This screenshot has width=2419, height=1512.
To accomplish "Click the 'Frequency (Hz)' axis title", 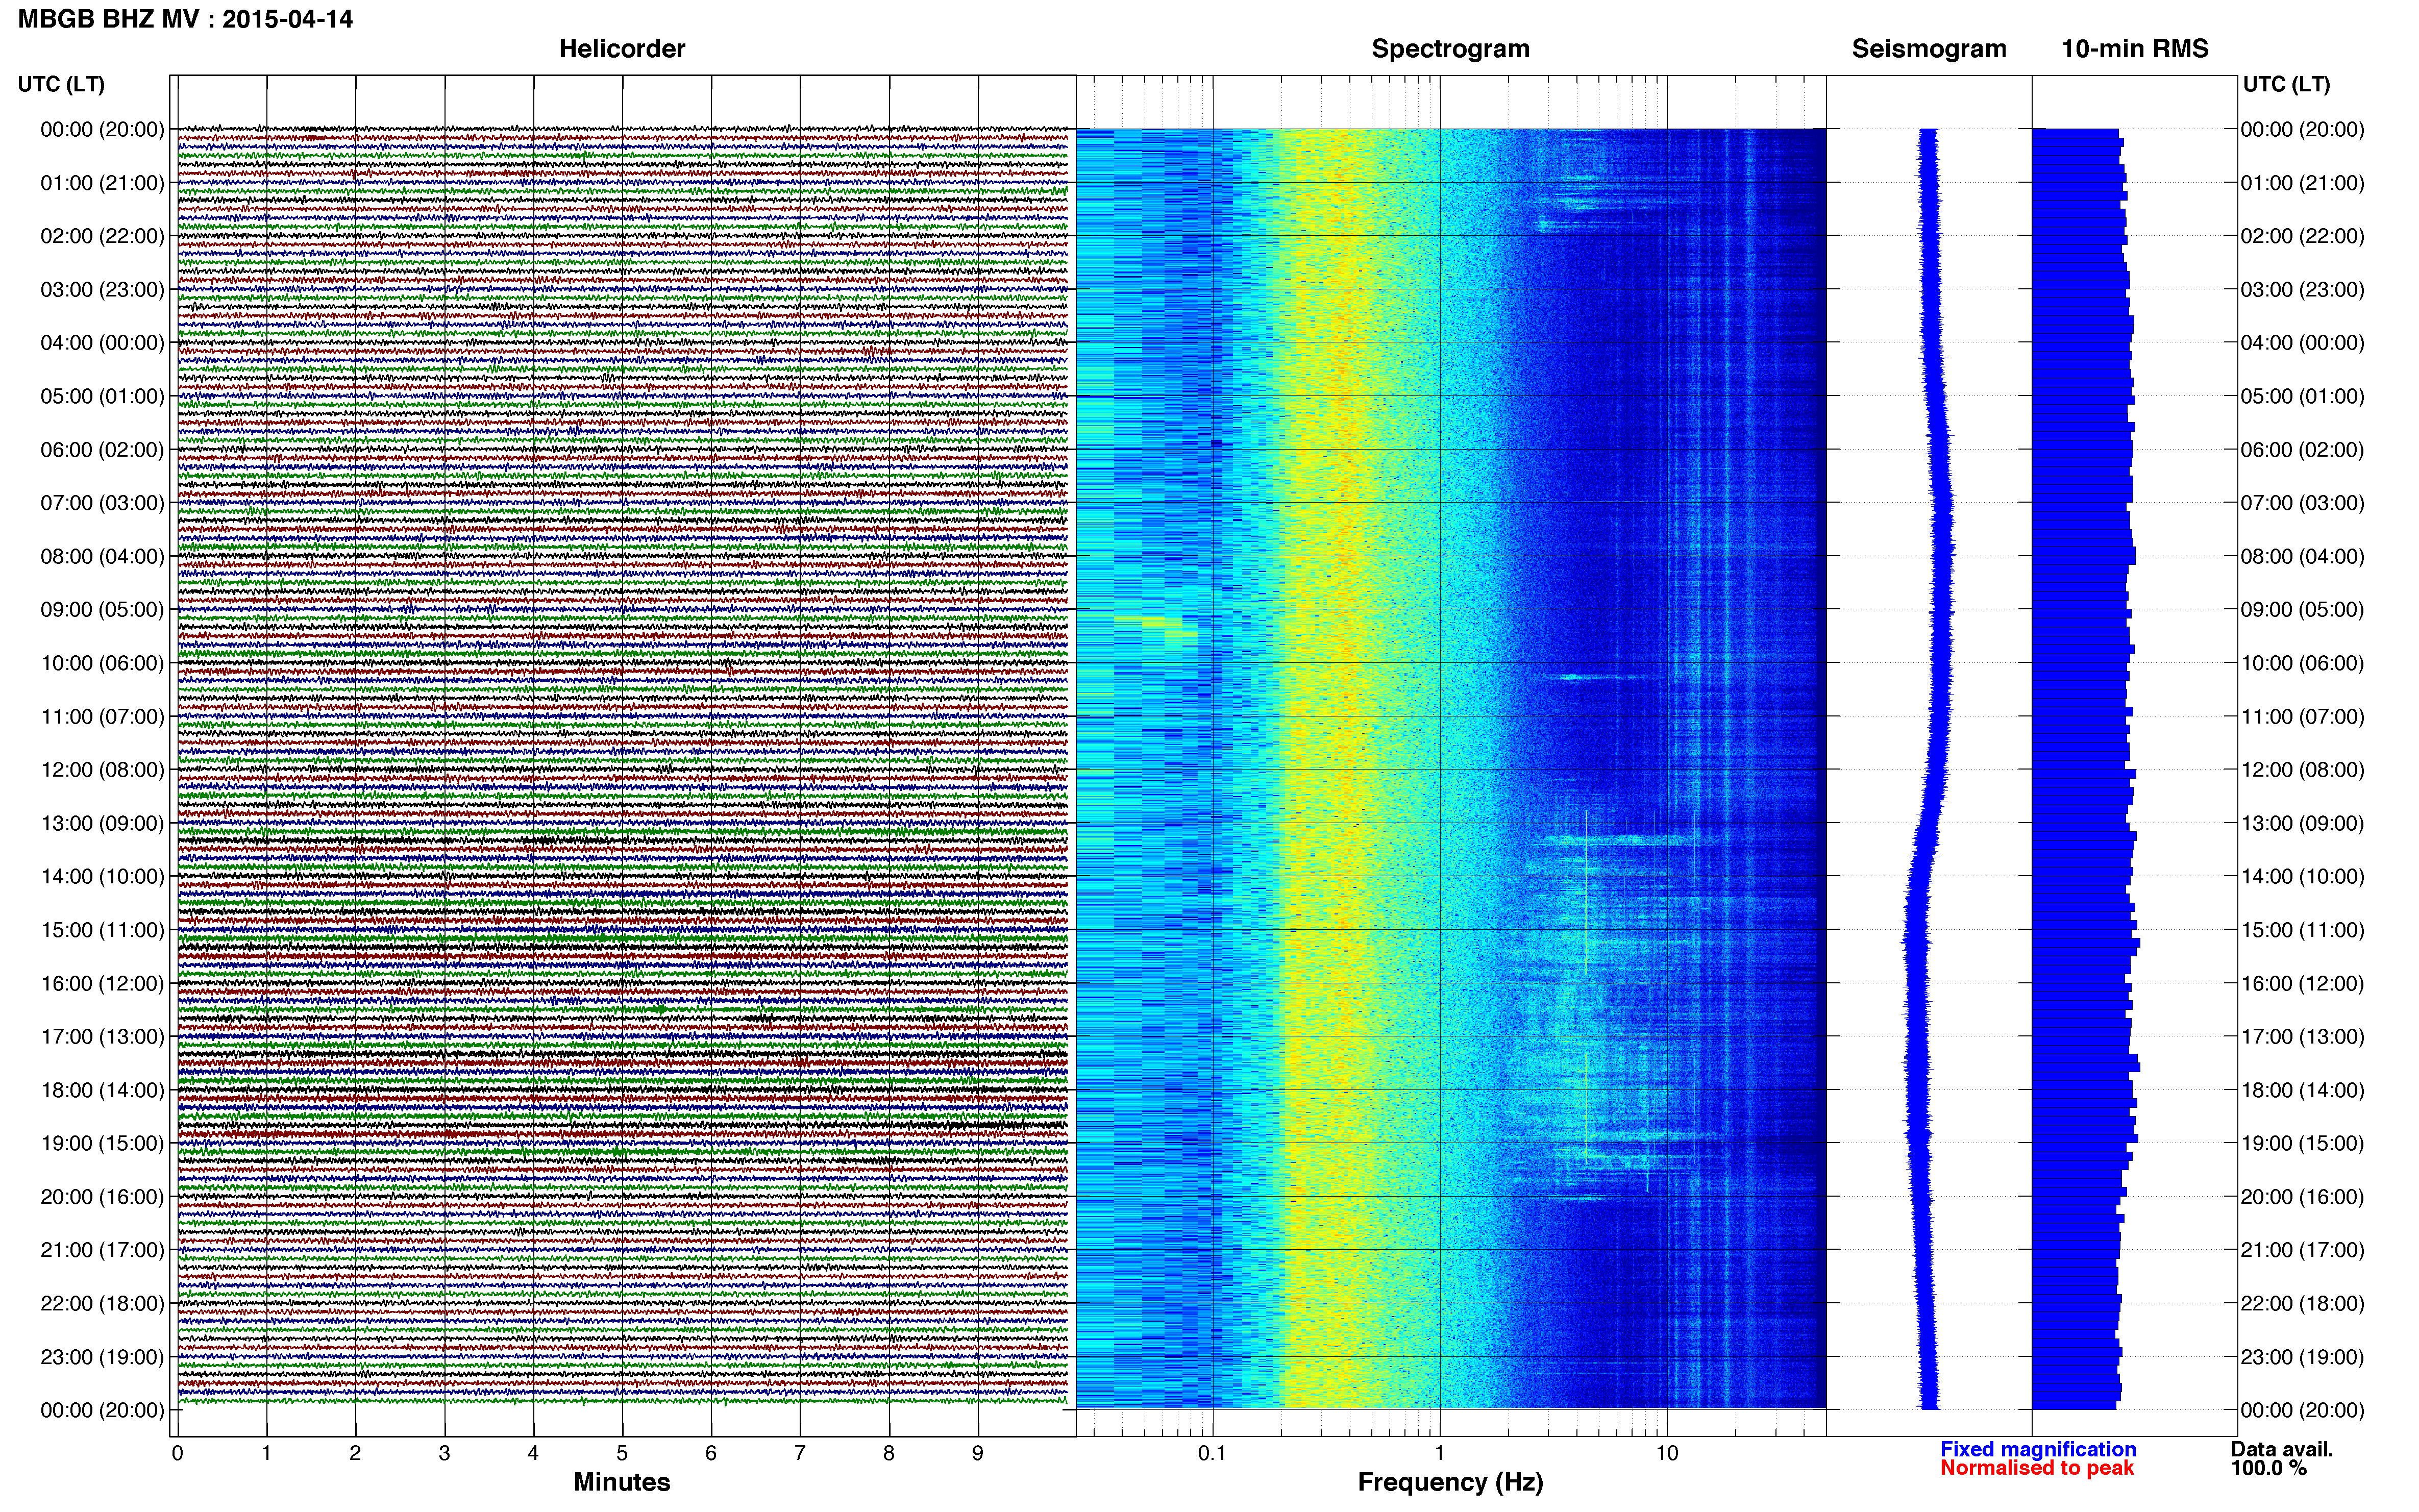I will click(1450, 1482).
